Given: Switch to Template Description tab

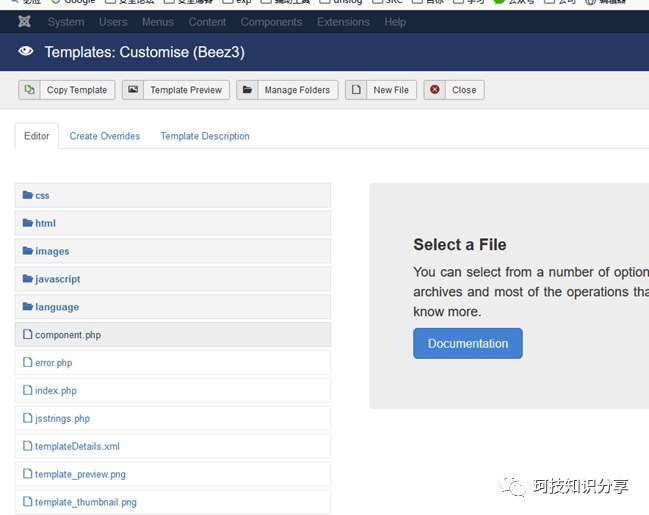Looking at the screenshot, I should [205, 136].
